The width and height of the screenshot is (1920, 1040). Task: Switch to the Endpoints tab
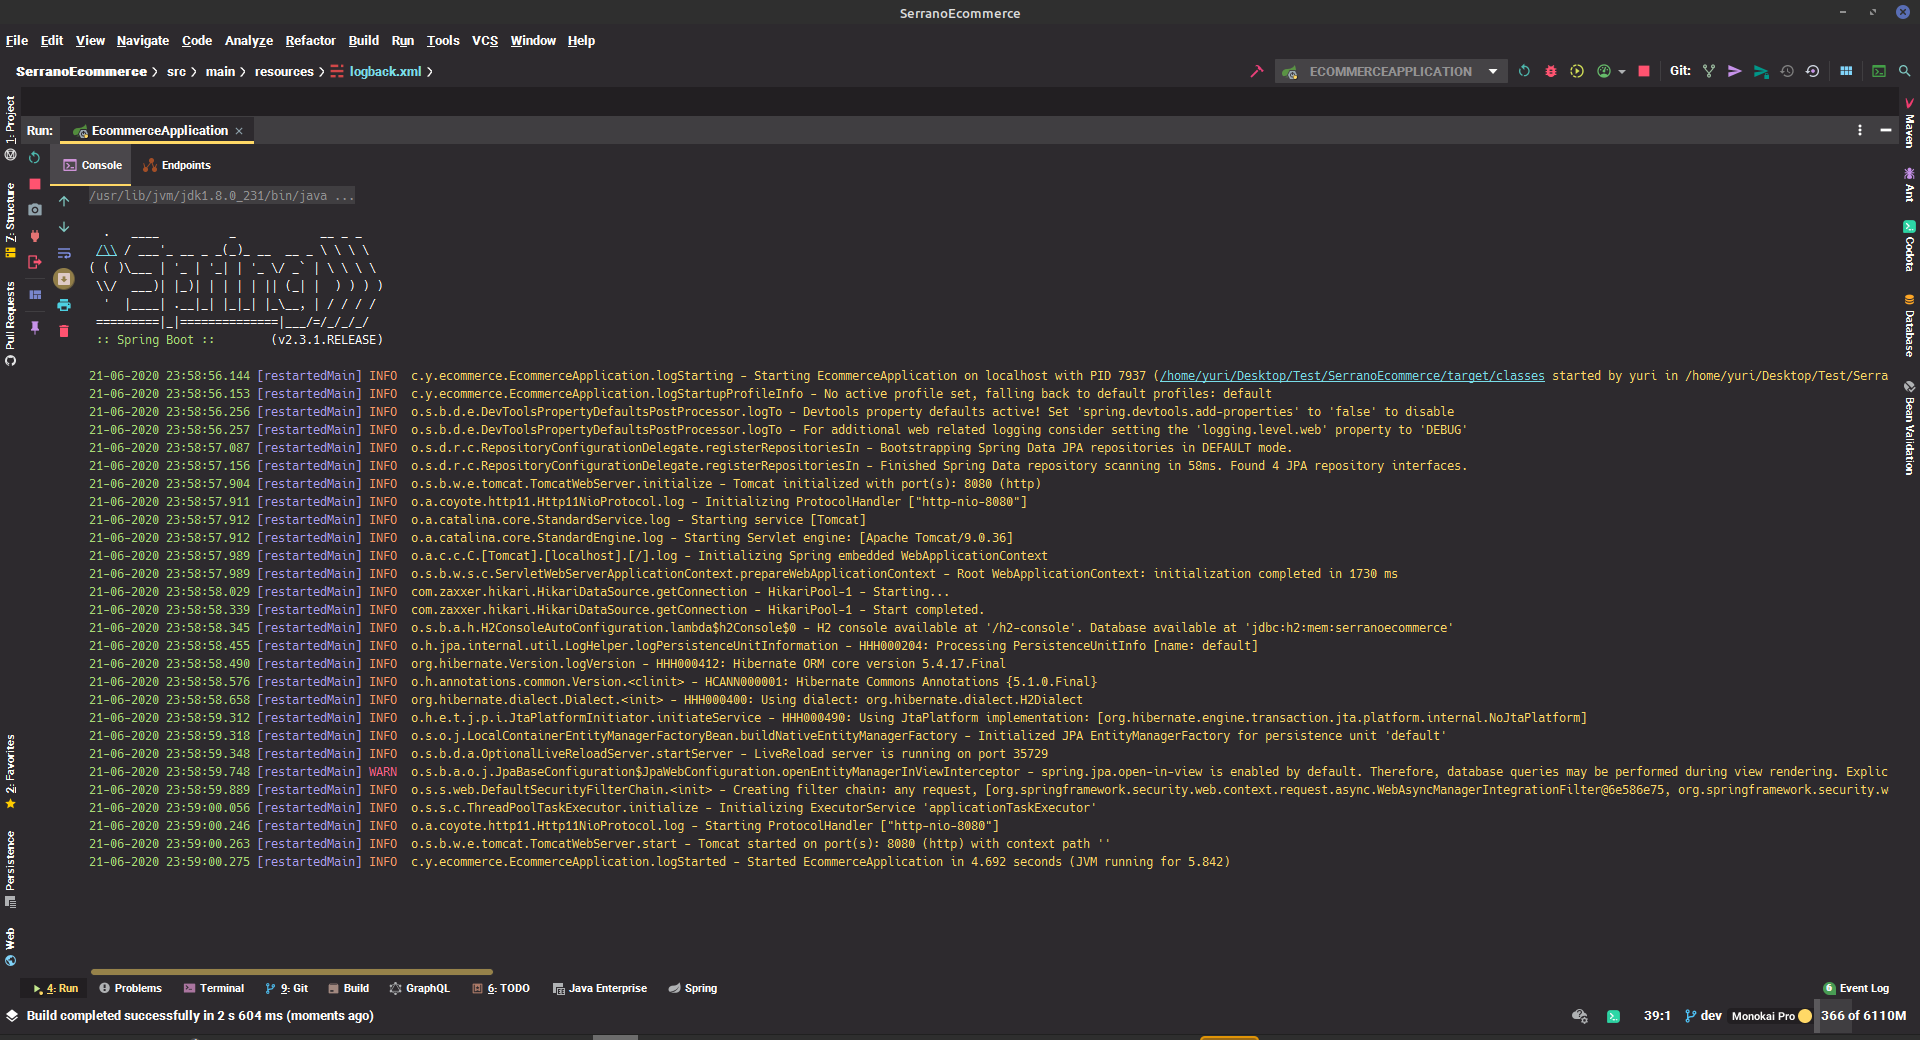pyautogui.click(x=177, y=166)
